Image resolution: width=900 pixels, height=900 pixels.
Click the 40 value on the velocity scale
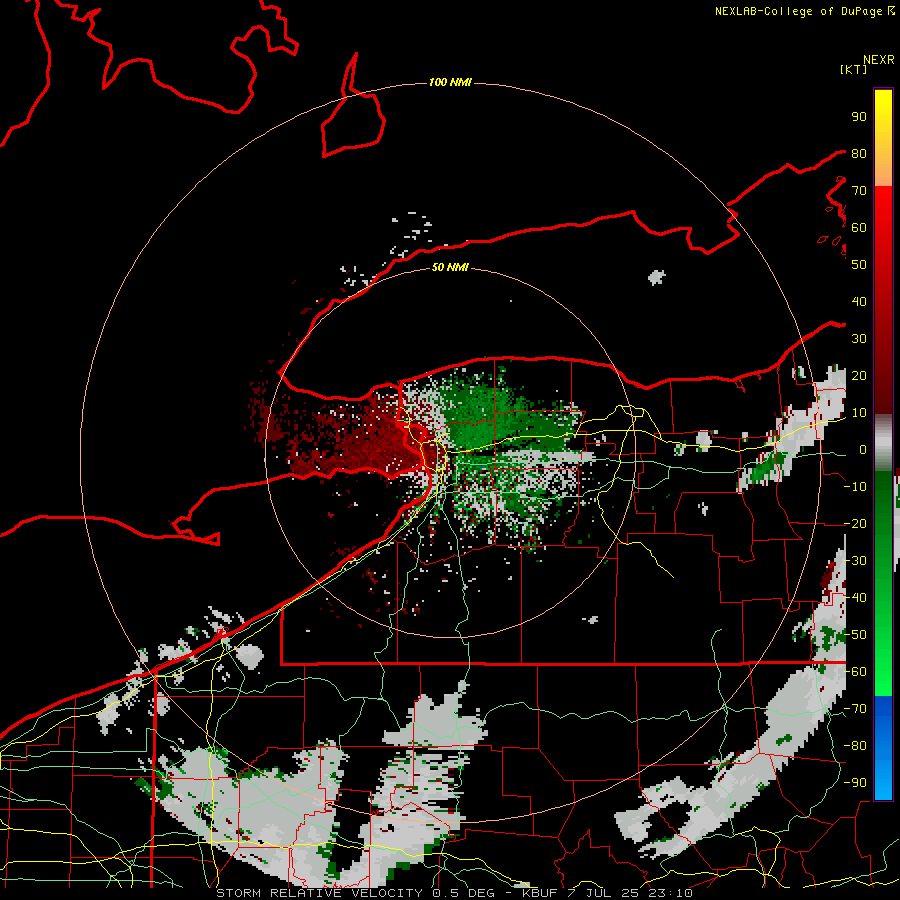click(859, 301)
